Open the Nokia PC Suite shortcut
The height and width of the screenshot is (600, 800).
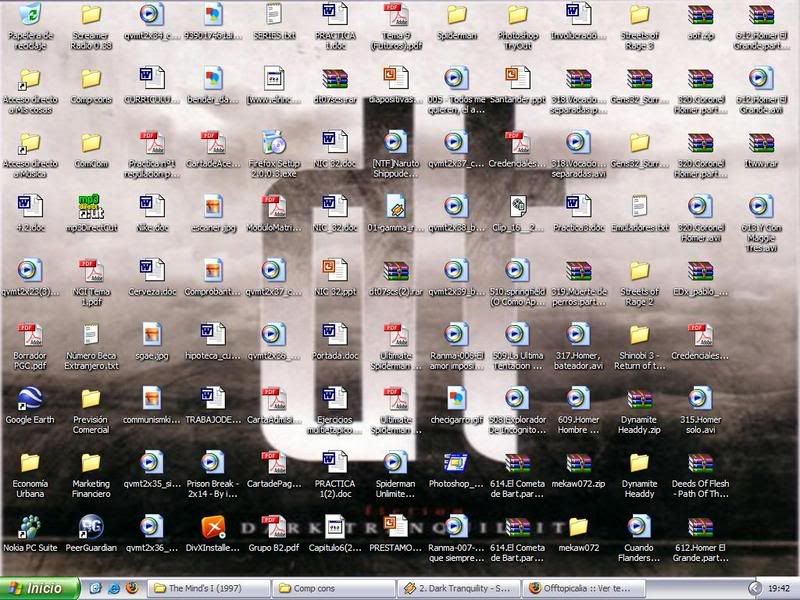[30, 526]
